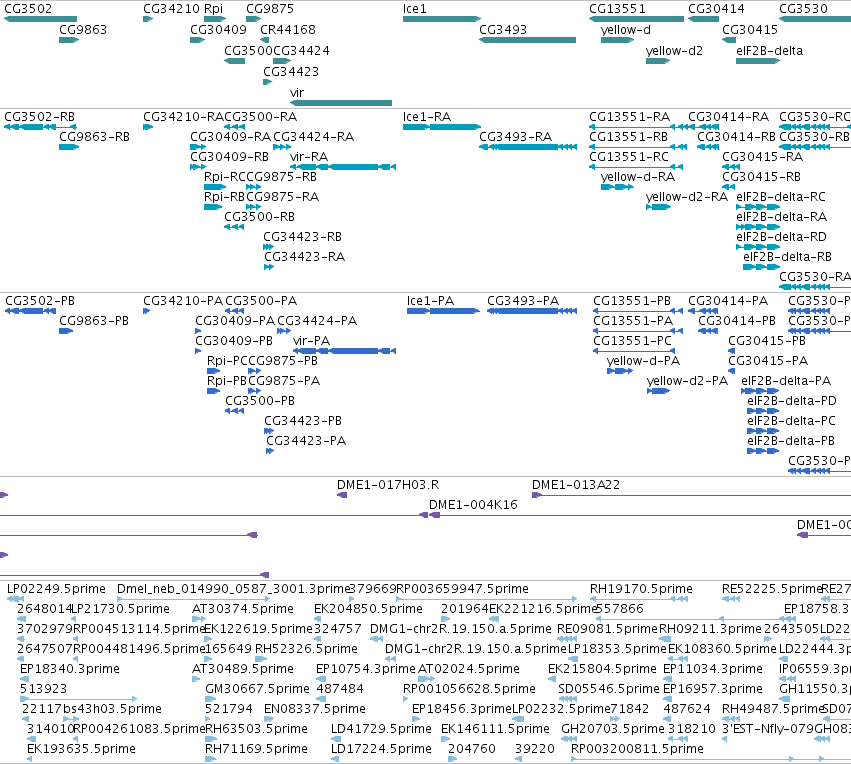Click the CG34424-RA transcript label
The image size is (851, 764).
[x=313, y=137]
